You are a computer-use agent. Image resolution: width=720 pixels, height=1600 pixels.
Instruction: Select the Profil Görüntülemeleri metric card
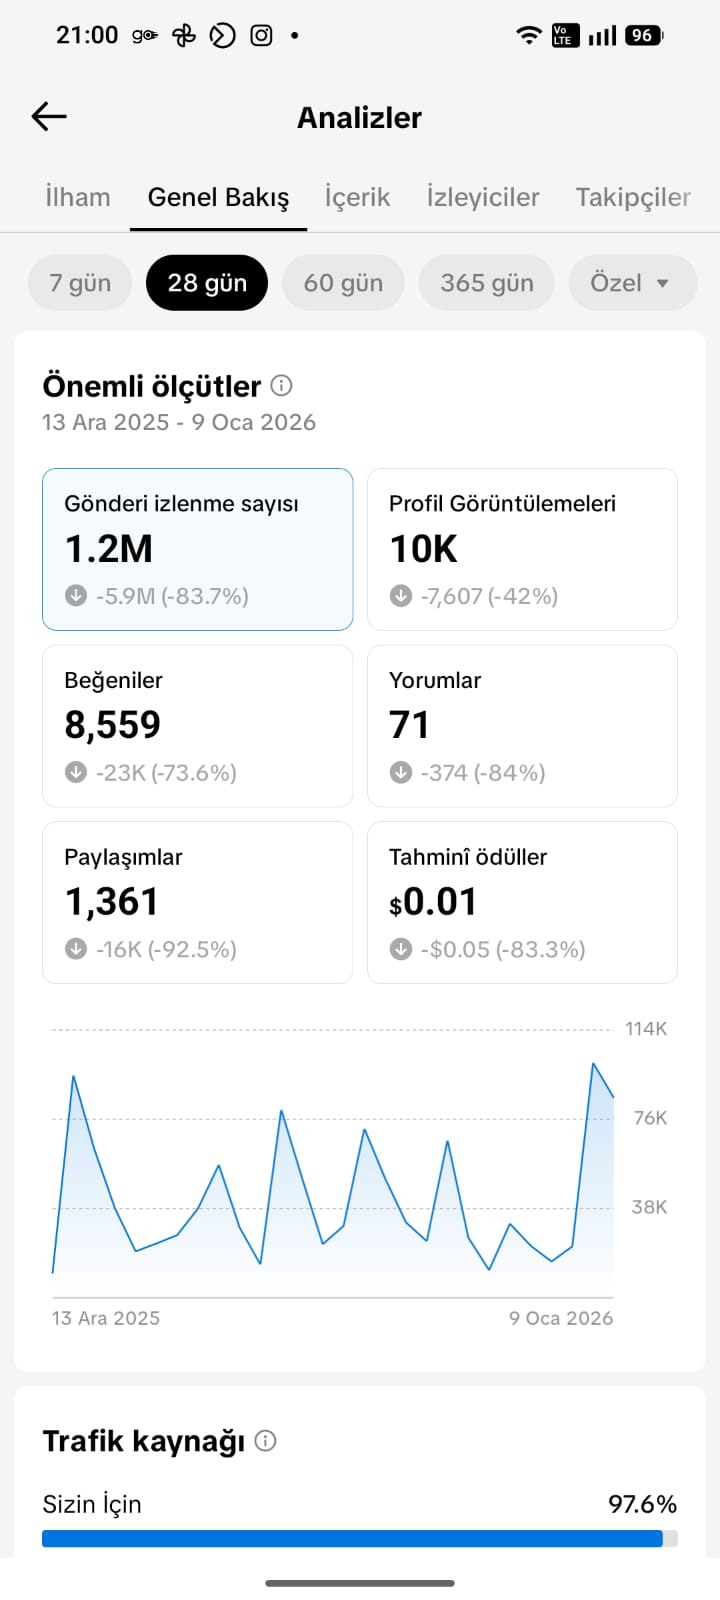point(522,549)
